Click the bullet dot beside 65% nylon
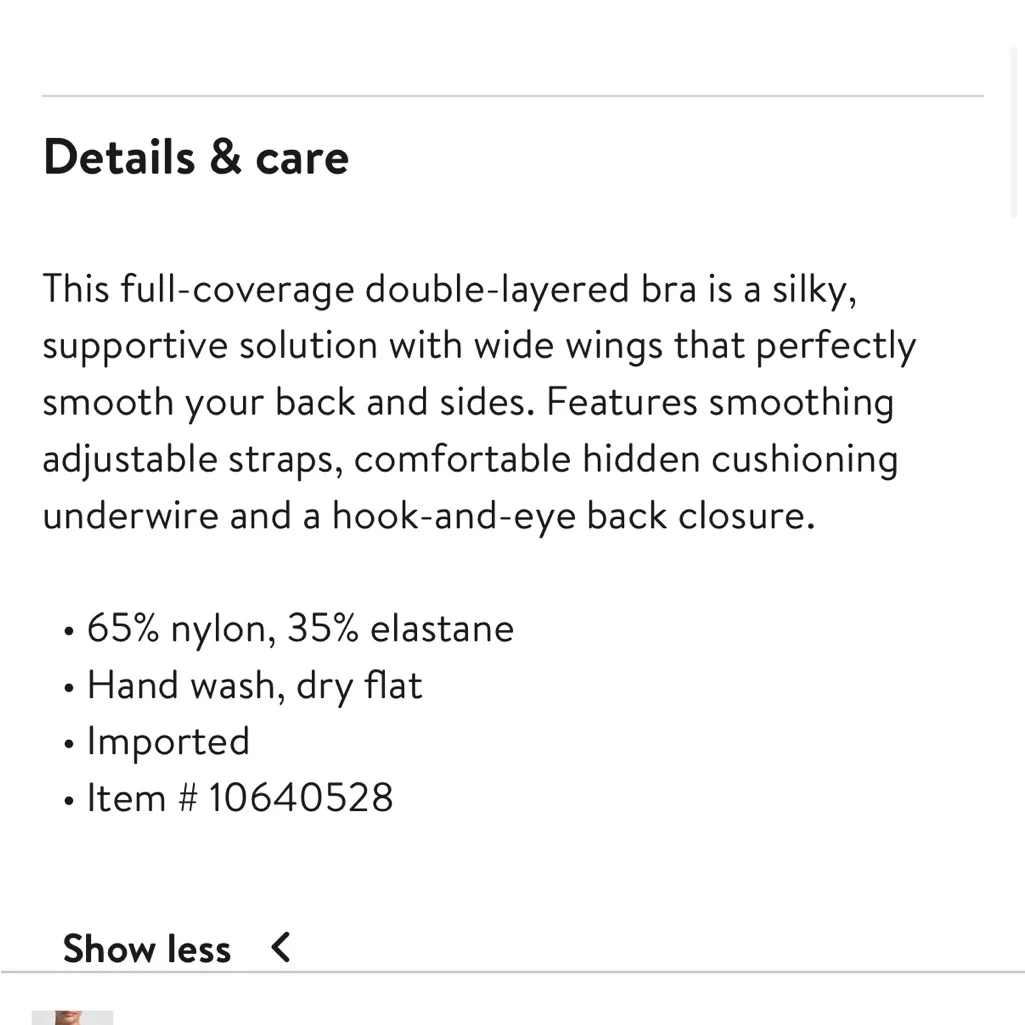The height and width of the screenshot is (1025, 1025). [68, 630]
